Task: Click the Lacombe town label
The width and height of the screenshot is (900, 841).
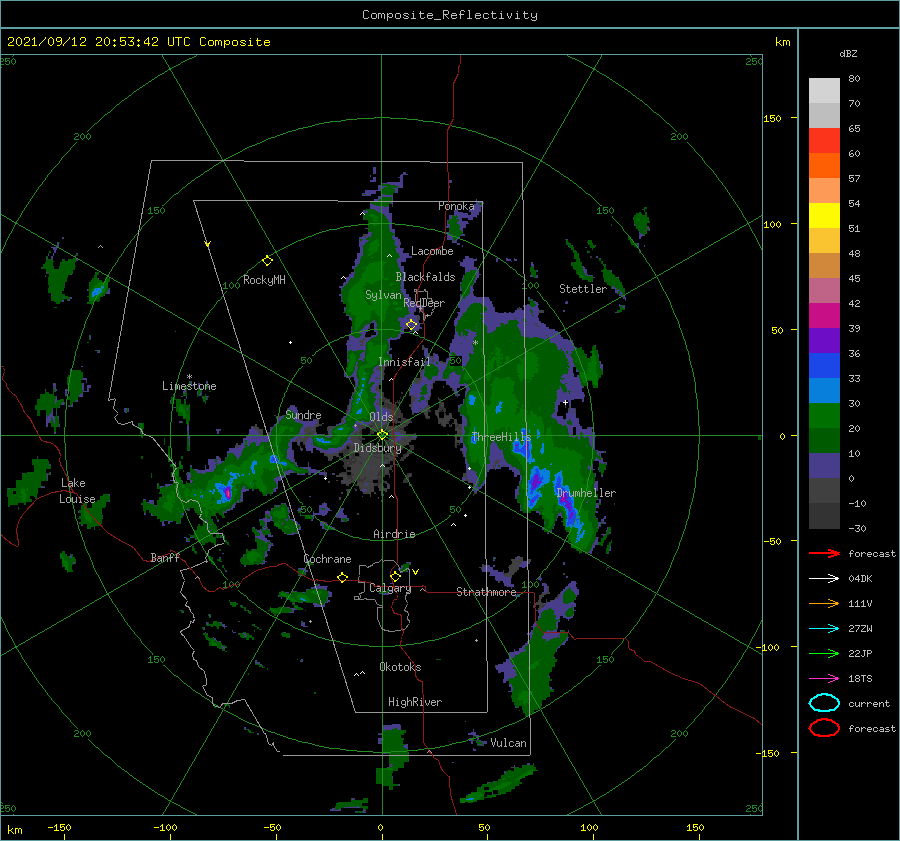Action: tap(432, 251)
